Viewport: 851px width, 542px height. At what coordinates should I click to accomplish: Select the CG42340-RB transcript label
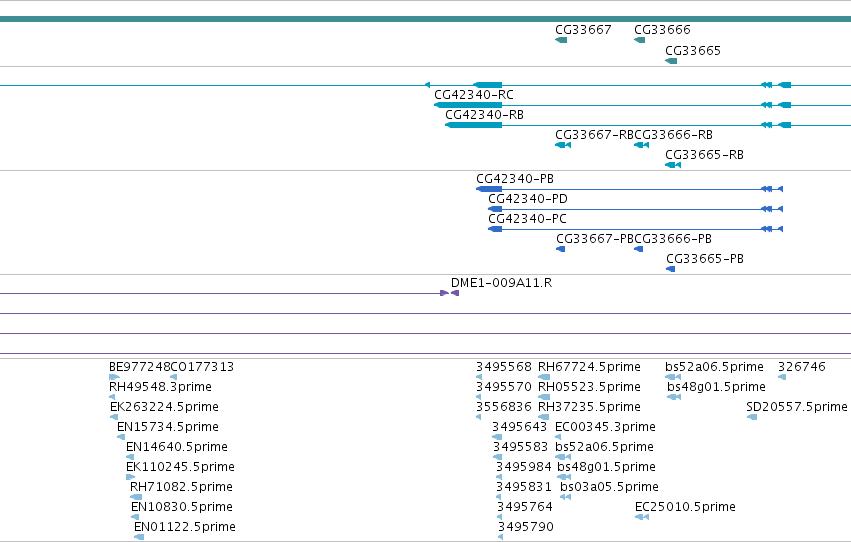pyautogui.click(x=485, y=115)
